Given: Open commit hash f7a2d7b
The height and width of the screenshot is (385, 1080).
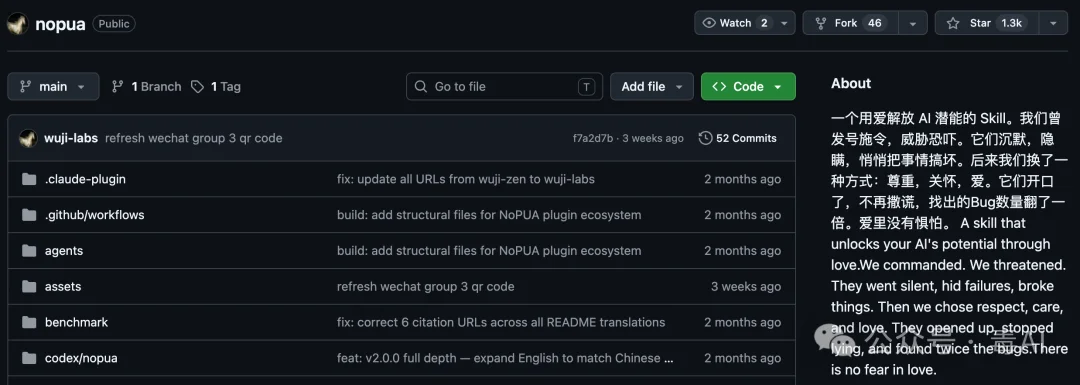Looking at the screenshot, I should click(x=592, y=138).
